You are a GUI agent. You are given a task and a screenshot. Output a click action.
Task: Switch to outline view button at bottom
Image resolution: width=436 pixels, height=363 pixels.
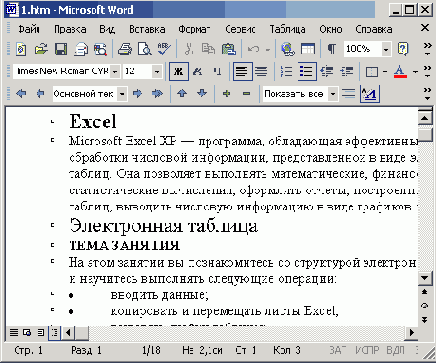point(54,332)
